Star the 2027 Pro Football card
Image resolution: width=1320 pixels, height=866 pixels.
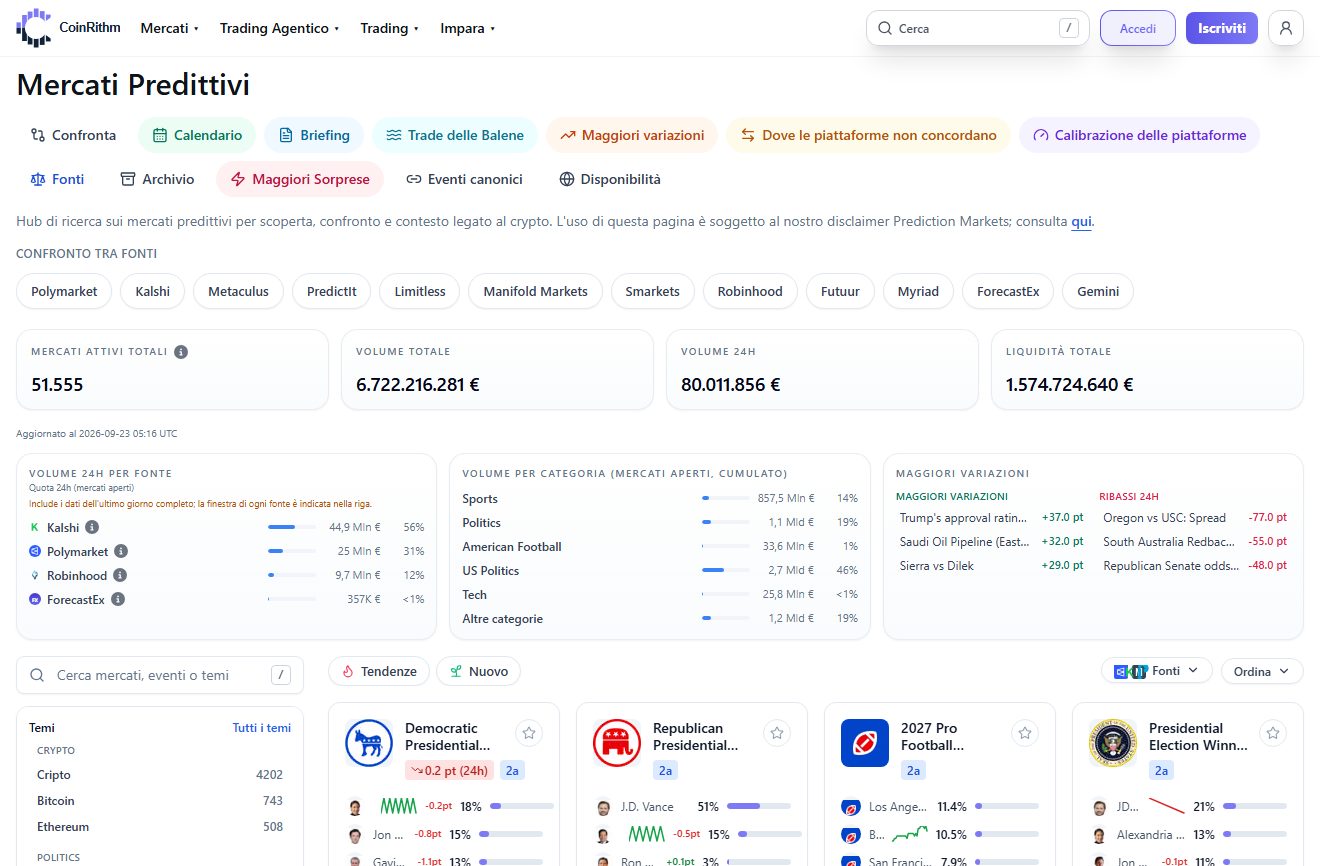pyautogui.click(x=1025, y=733)
